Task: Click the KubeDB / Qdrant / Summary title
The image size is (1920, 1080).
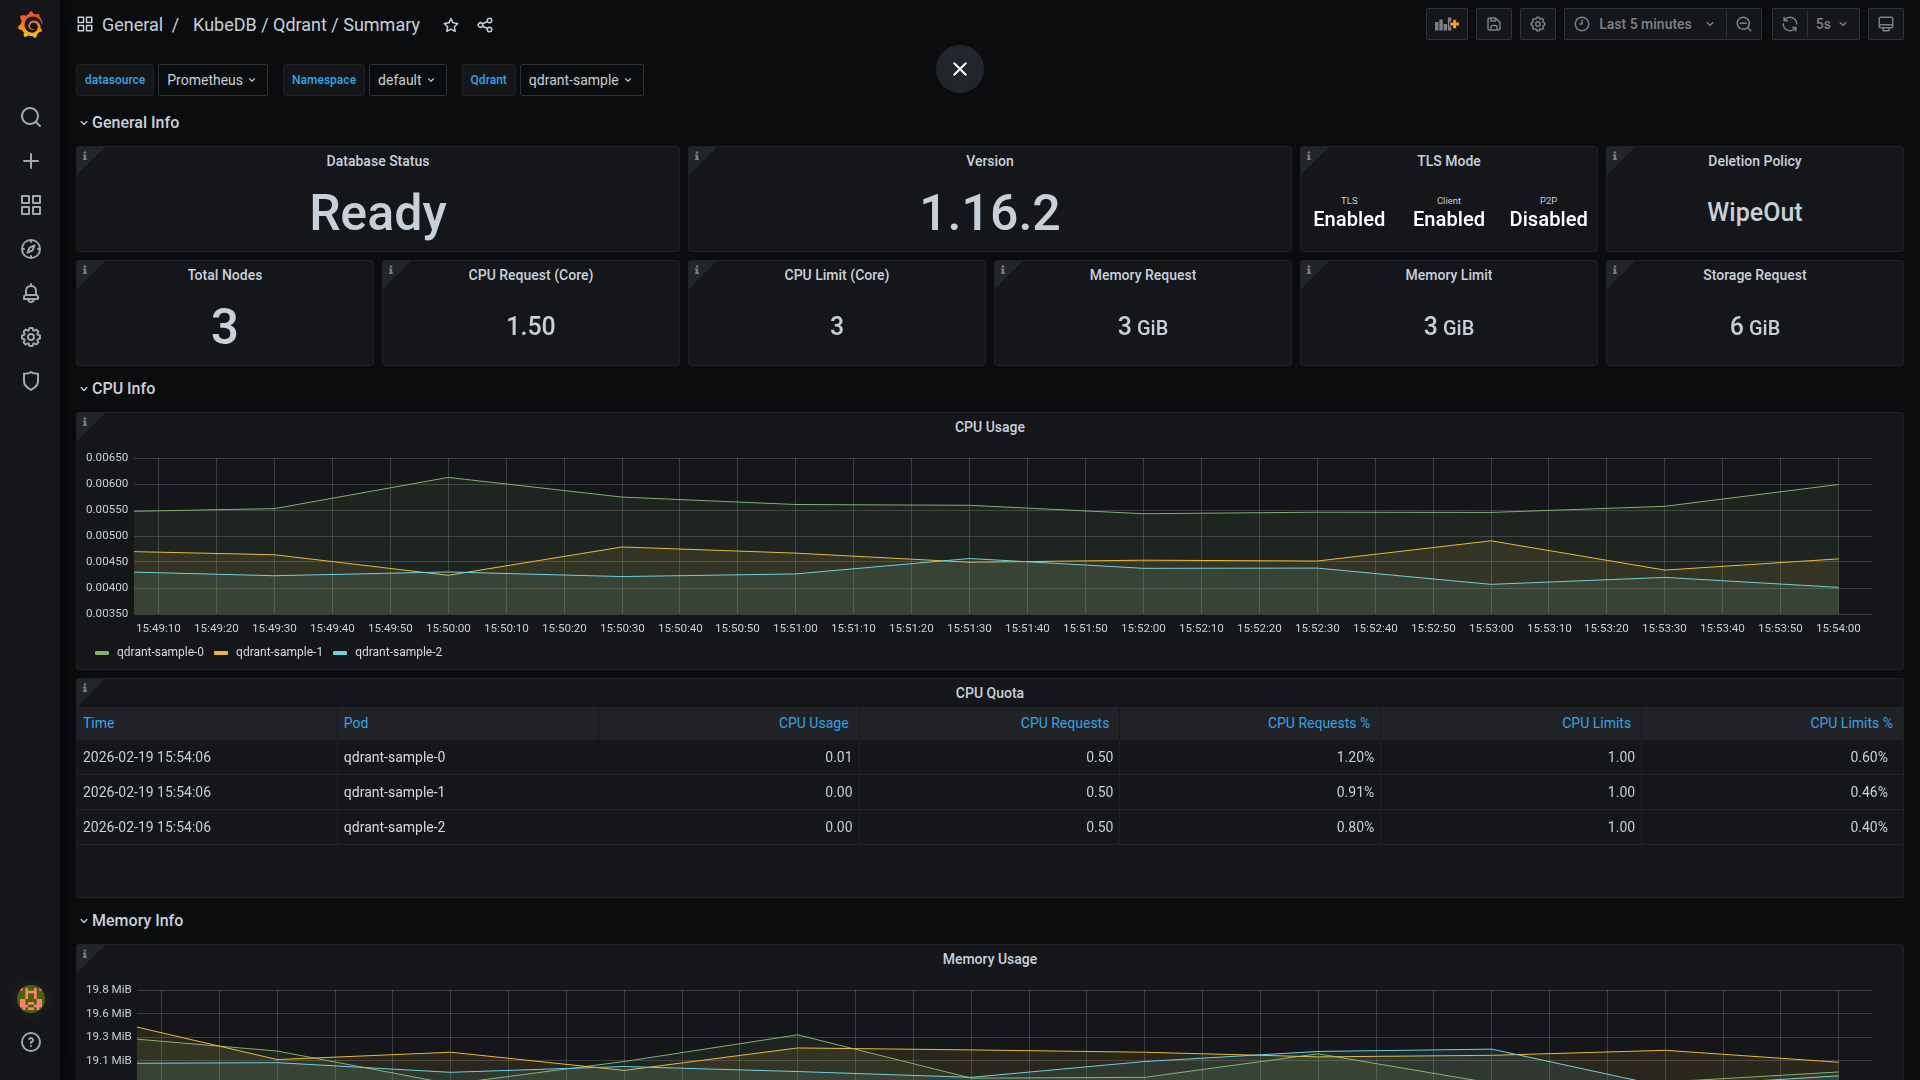Action: tap(306, 25)
